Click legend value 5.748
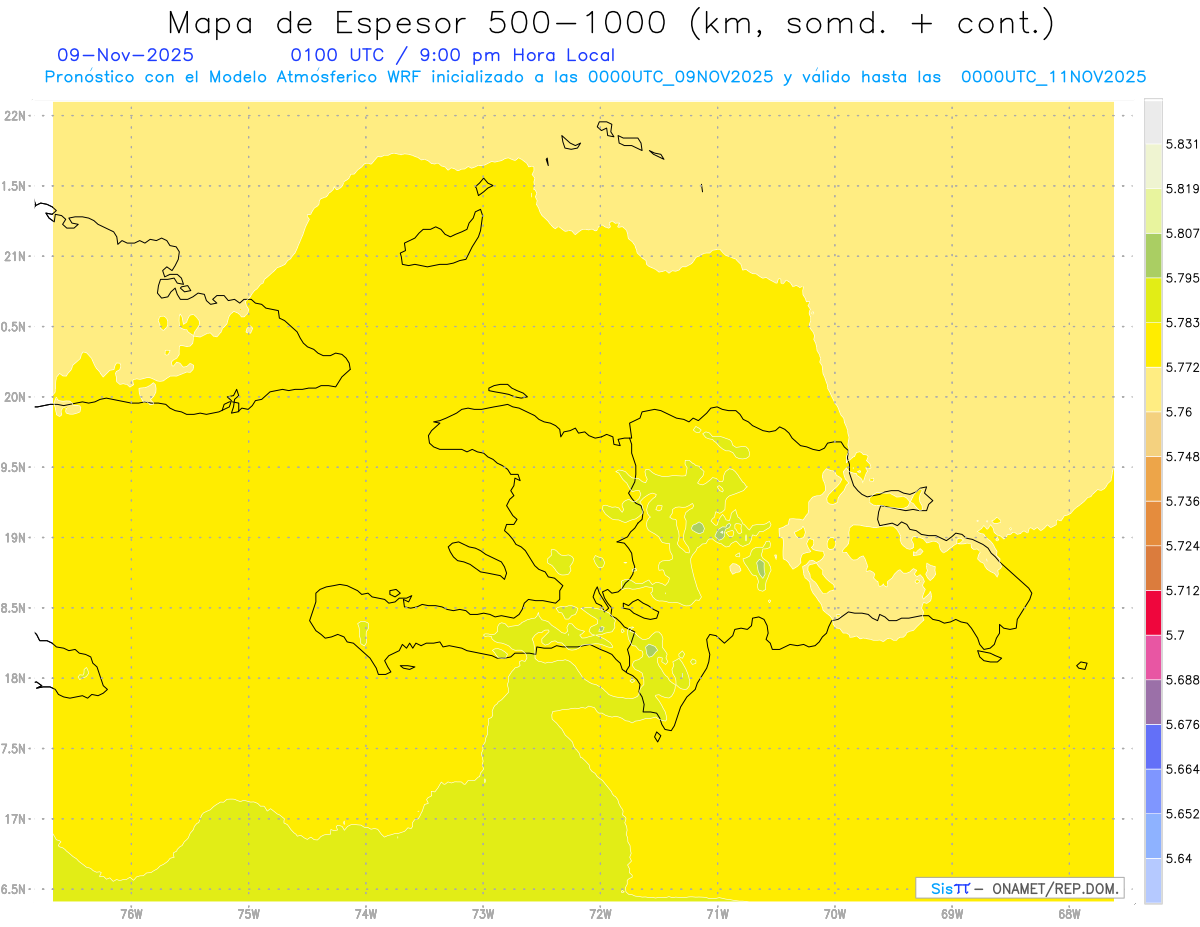The height and width of the screenshot is (927, 1200). tap(1182, 456)
